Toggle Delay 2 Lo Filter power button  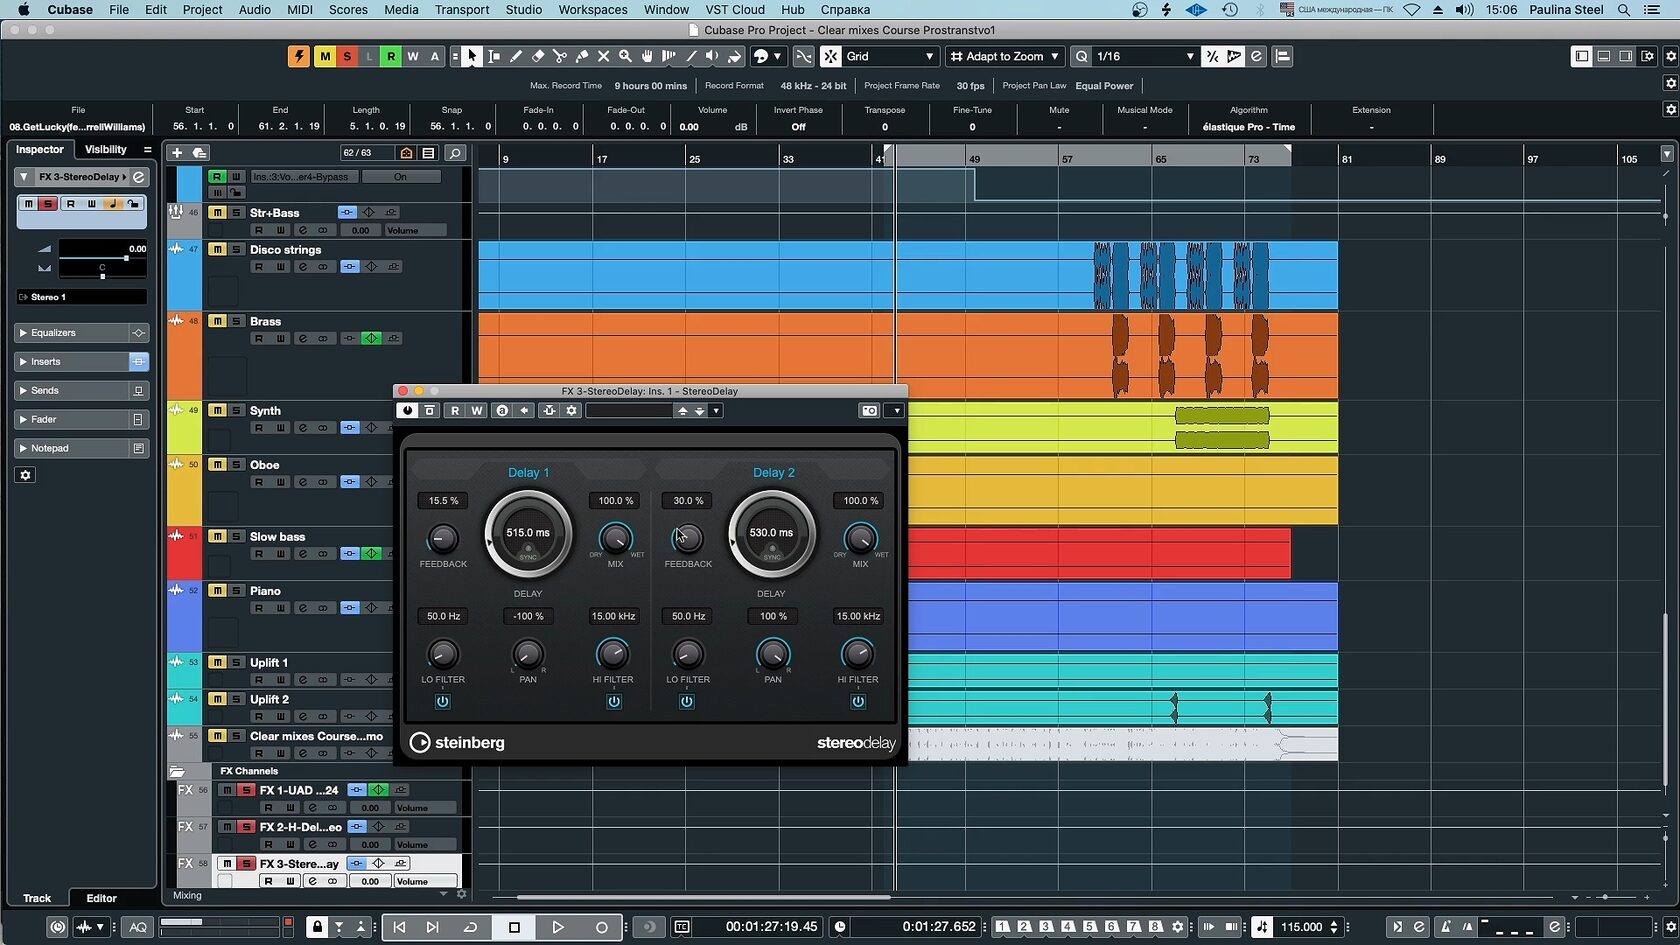(687, 702)
